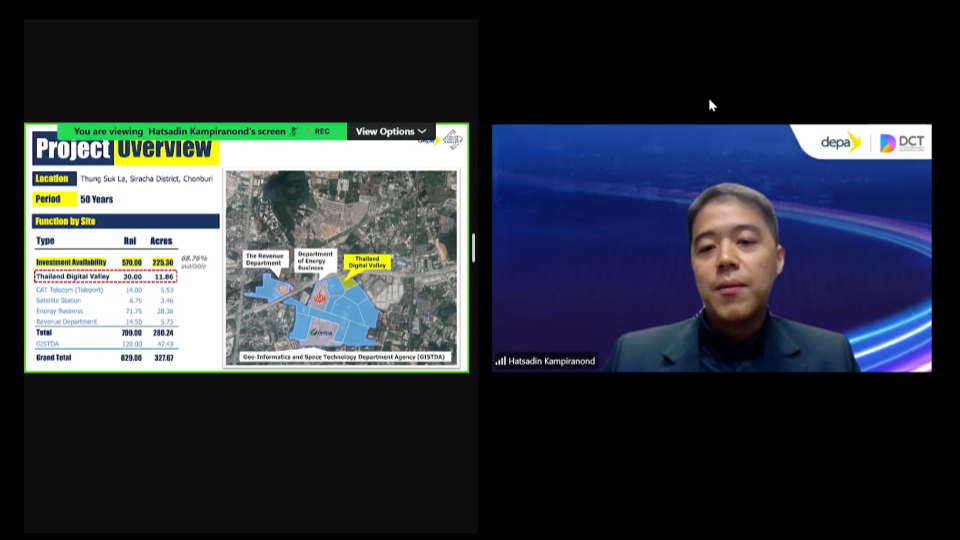Click the 'Total' row label
960x540 pixels.
[x=44, y=332]
